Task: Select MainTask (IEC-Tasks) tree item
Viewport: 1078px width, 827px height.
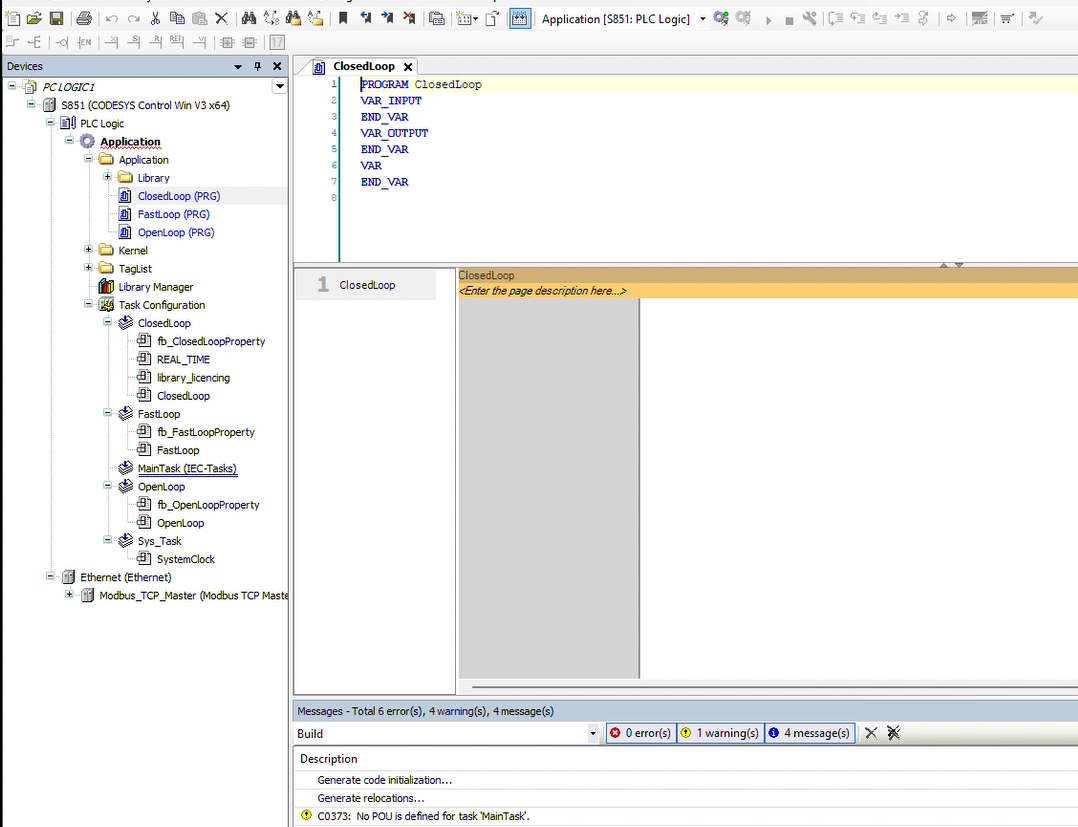Action: [187, 469]
